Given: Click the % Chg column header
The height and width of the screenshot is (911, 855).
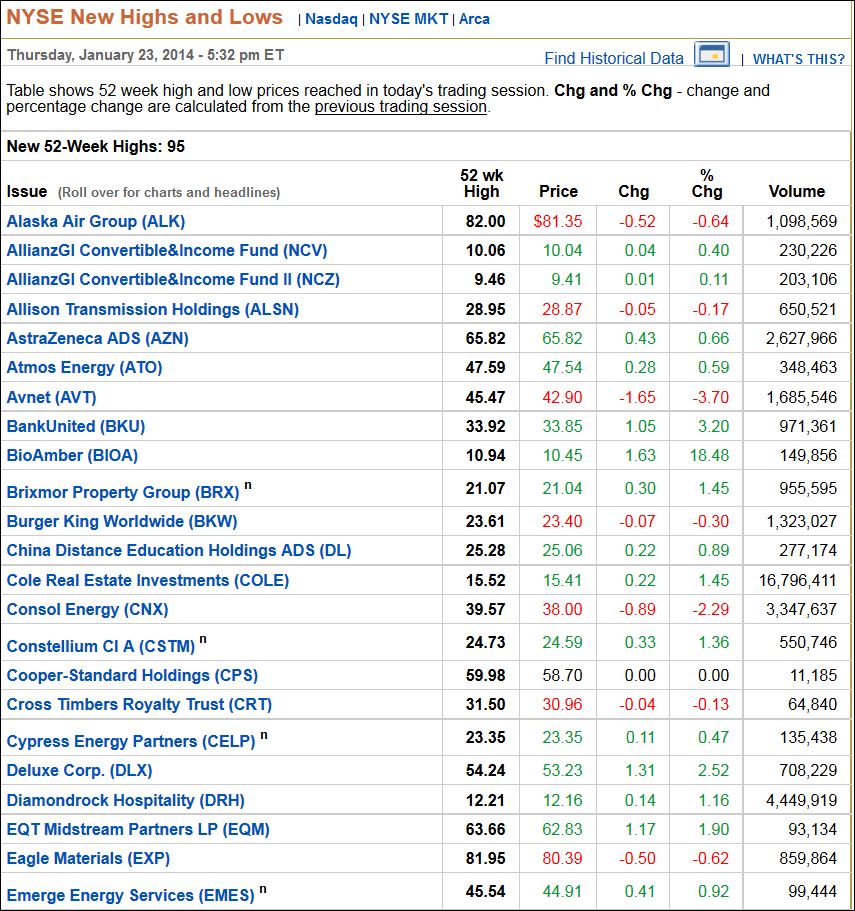Looking at the screenshot, I should tap(707, 184).
